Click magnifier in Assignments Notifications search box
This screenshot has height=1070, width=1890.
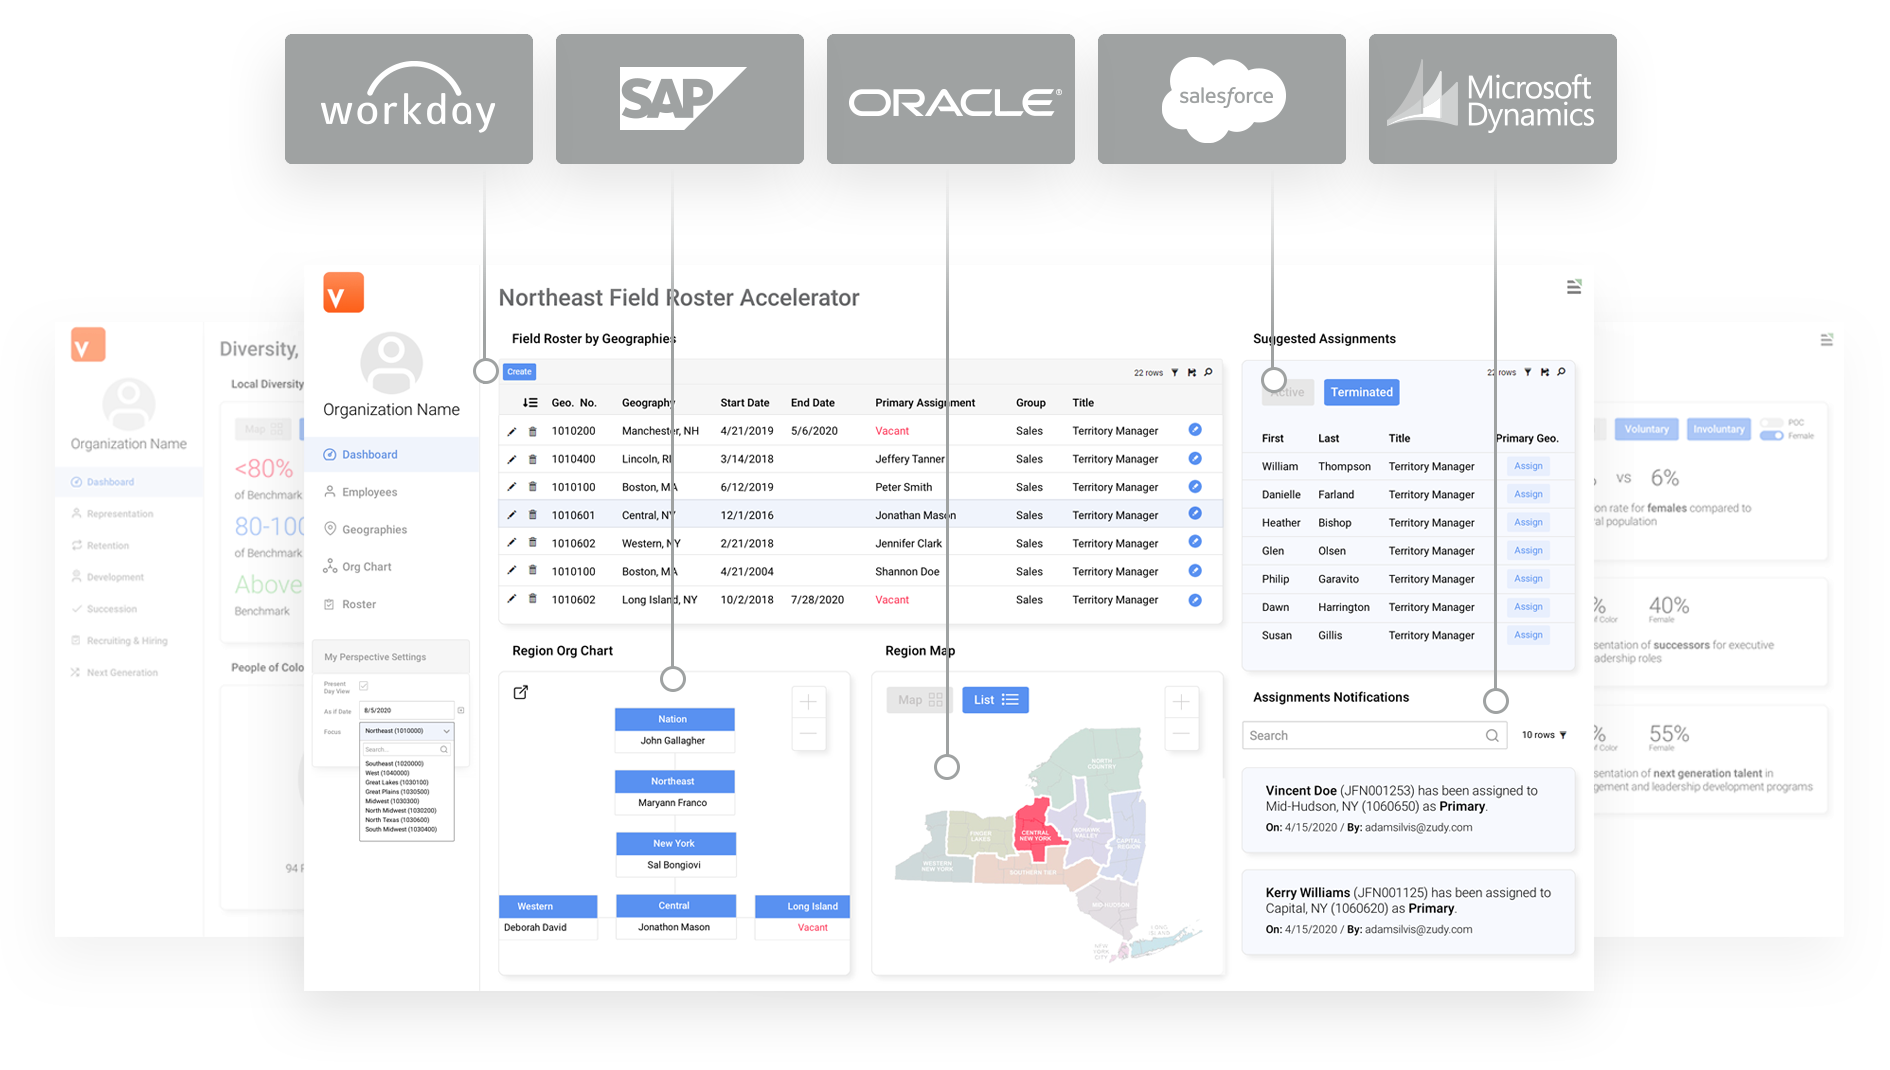1492,735
